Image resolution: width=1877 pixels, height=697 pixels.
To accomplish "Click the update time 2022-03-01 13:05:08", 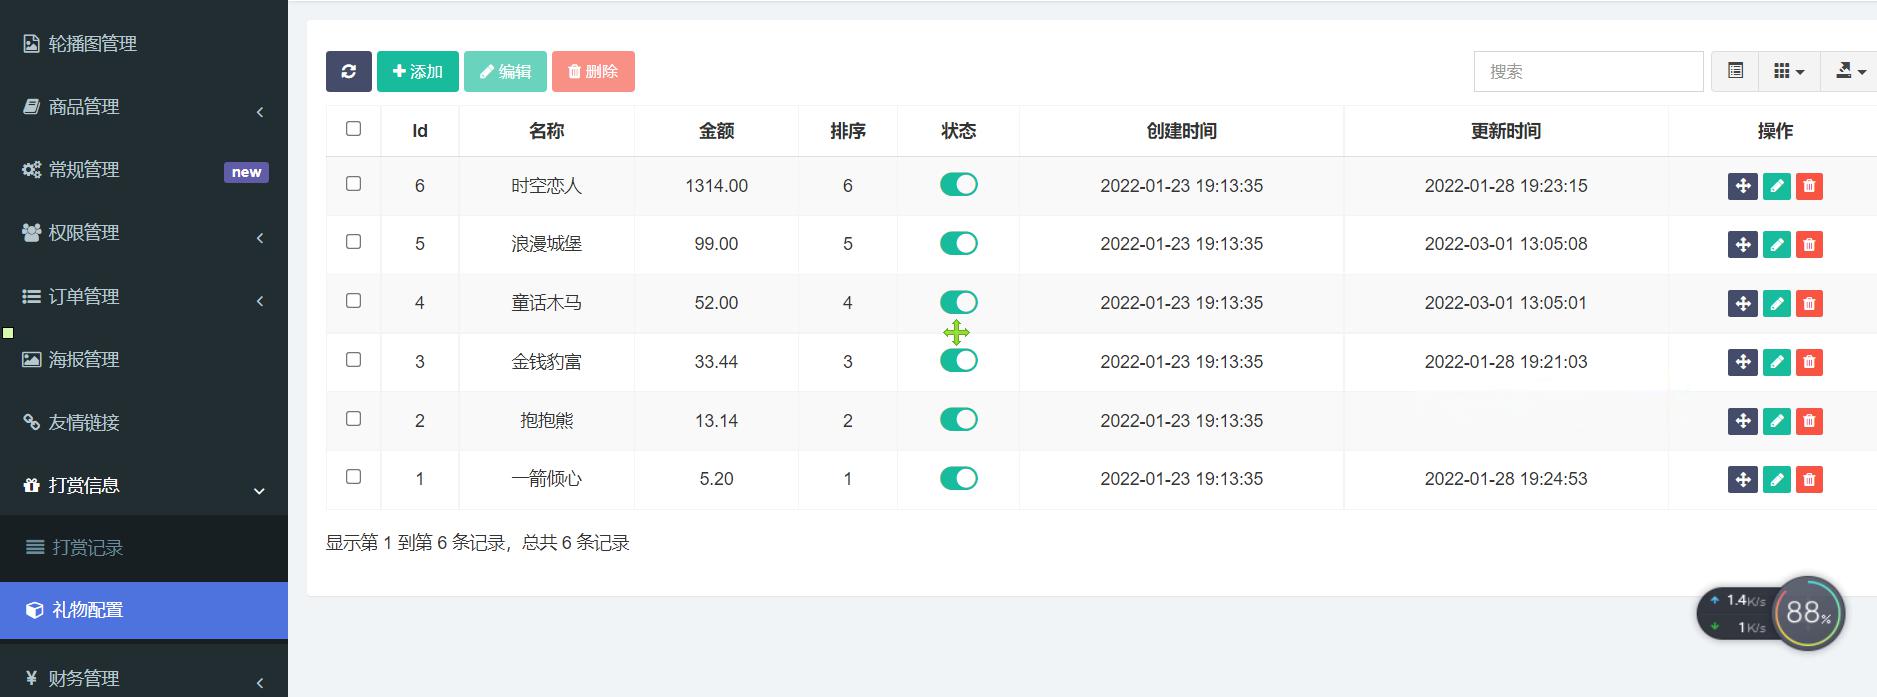I will tap(1505, 244).
